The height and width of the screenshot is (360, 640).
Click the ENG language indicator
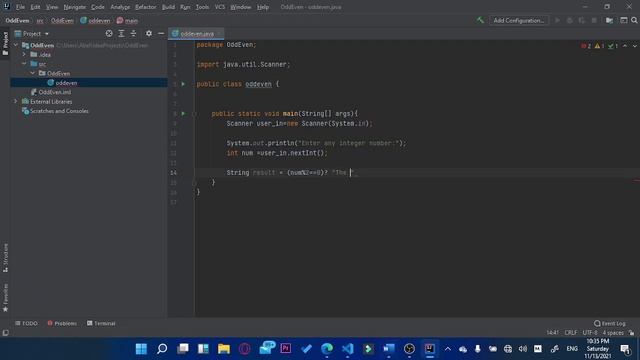point(572,349)
